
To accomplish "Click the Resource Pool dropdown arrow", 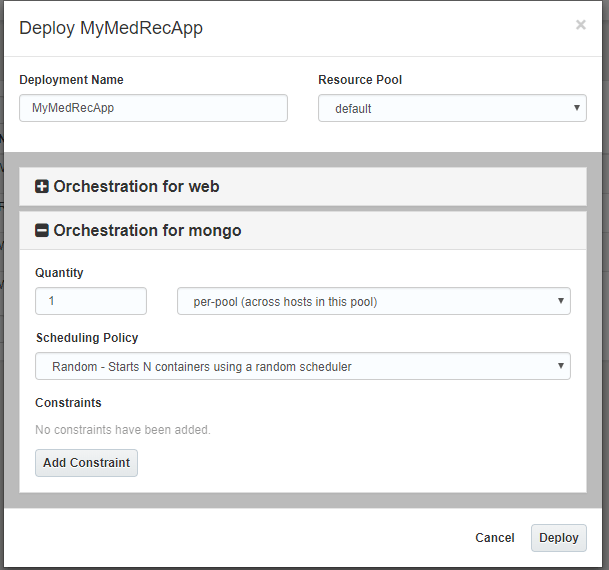I will coord(577,108).
